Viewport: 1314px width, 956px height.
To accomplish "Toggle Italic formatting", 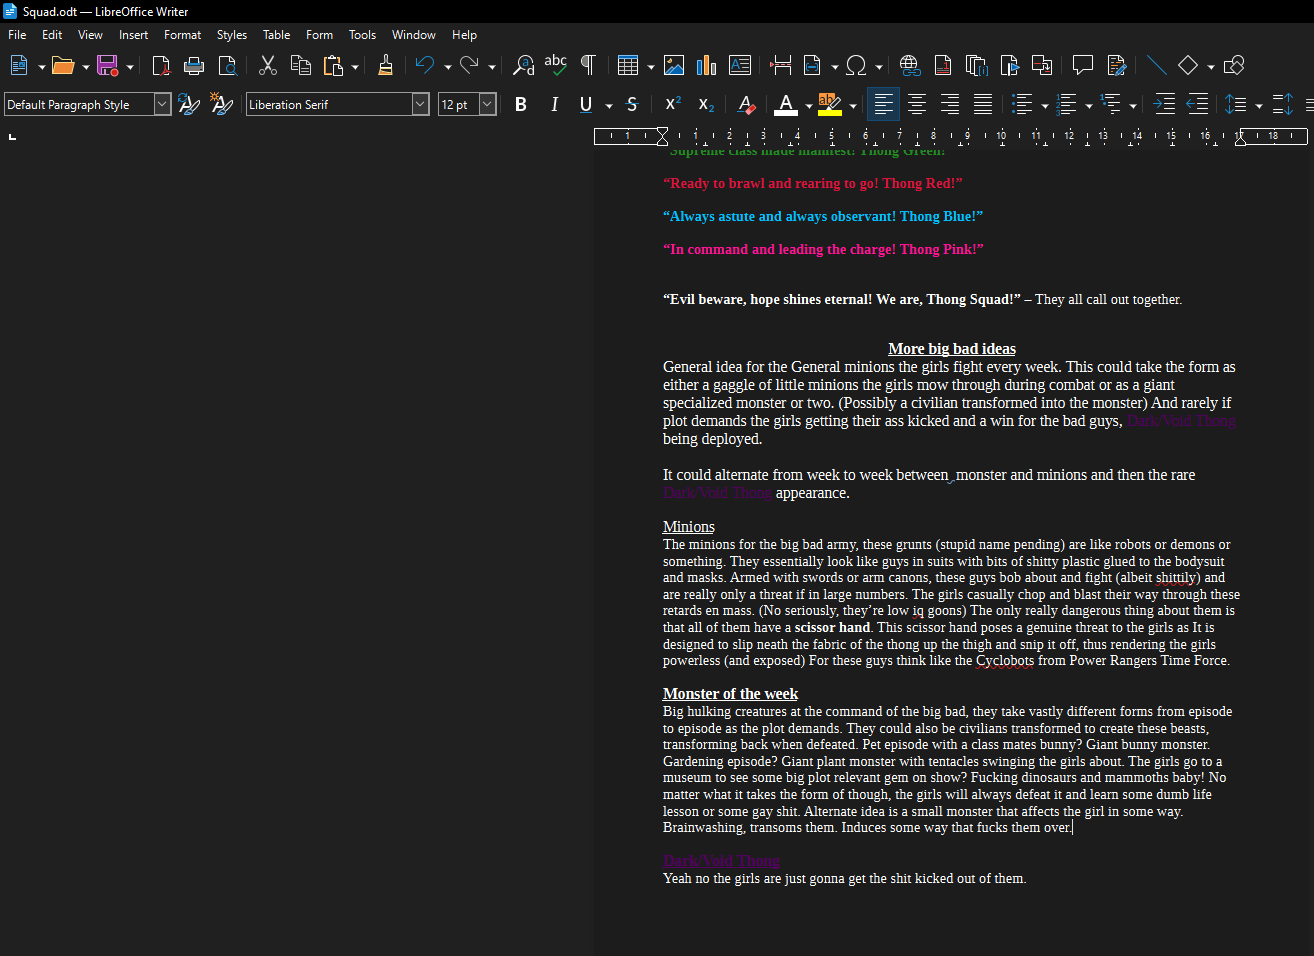I will [554, 104].
